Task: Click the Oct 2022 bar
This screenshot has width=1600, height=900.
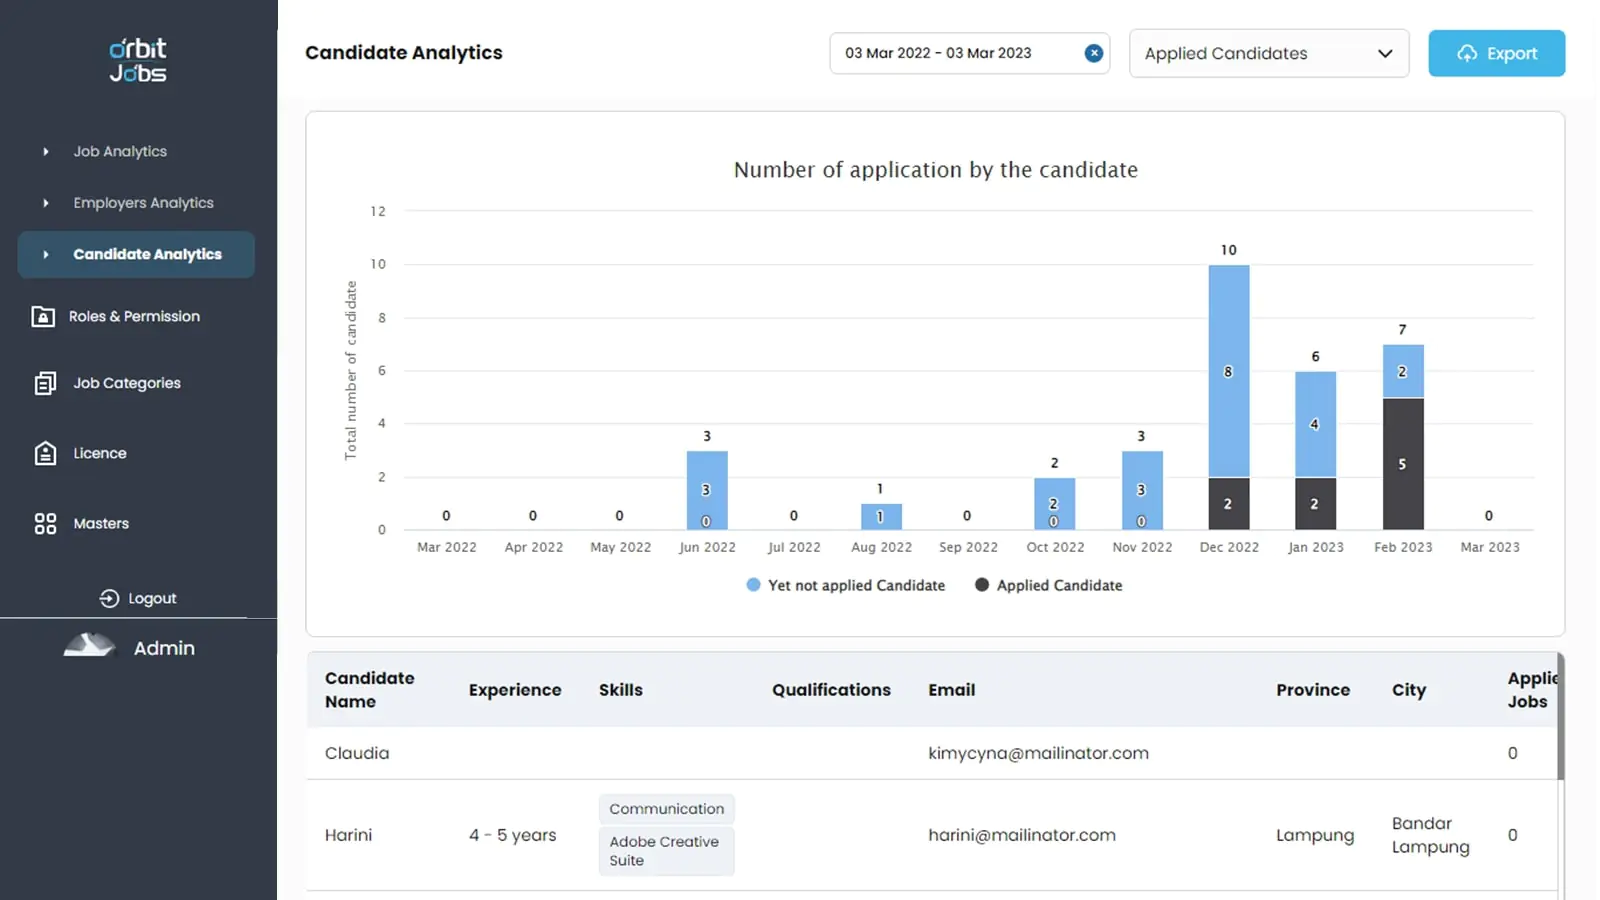Action: click(x=1054, y=503)
